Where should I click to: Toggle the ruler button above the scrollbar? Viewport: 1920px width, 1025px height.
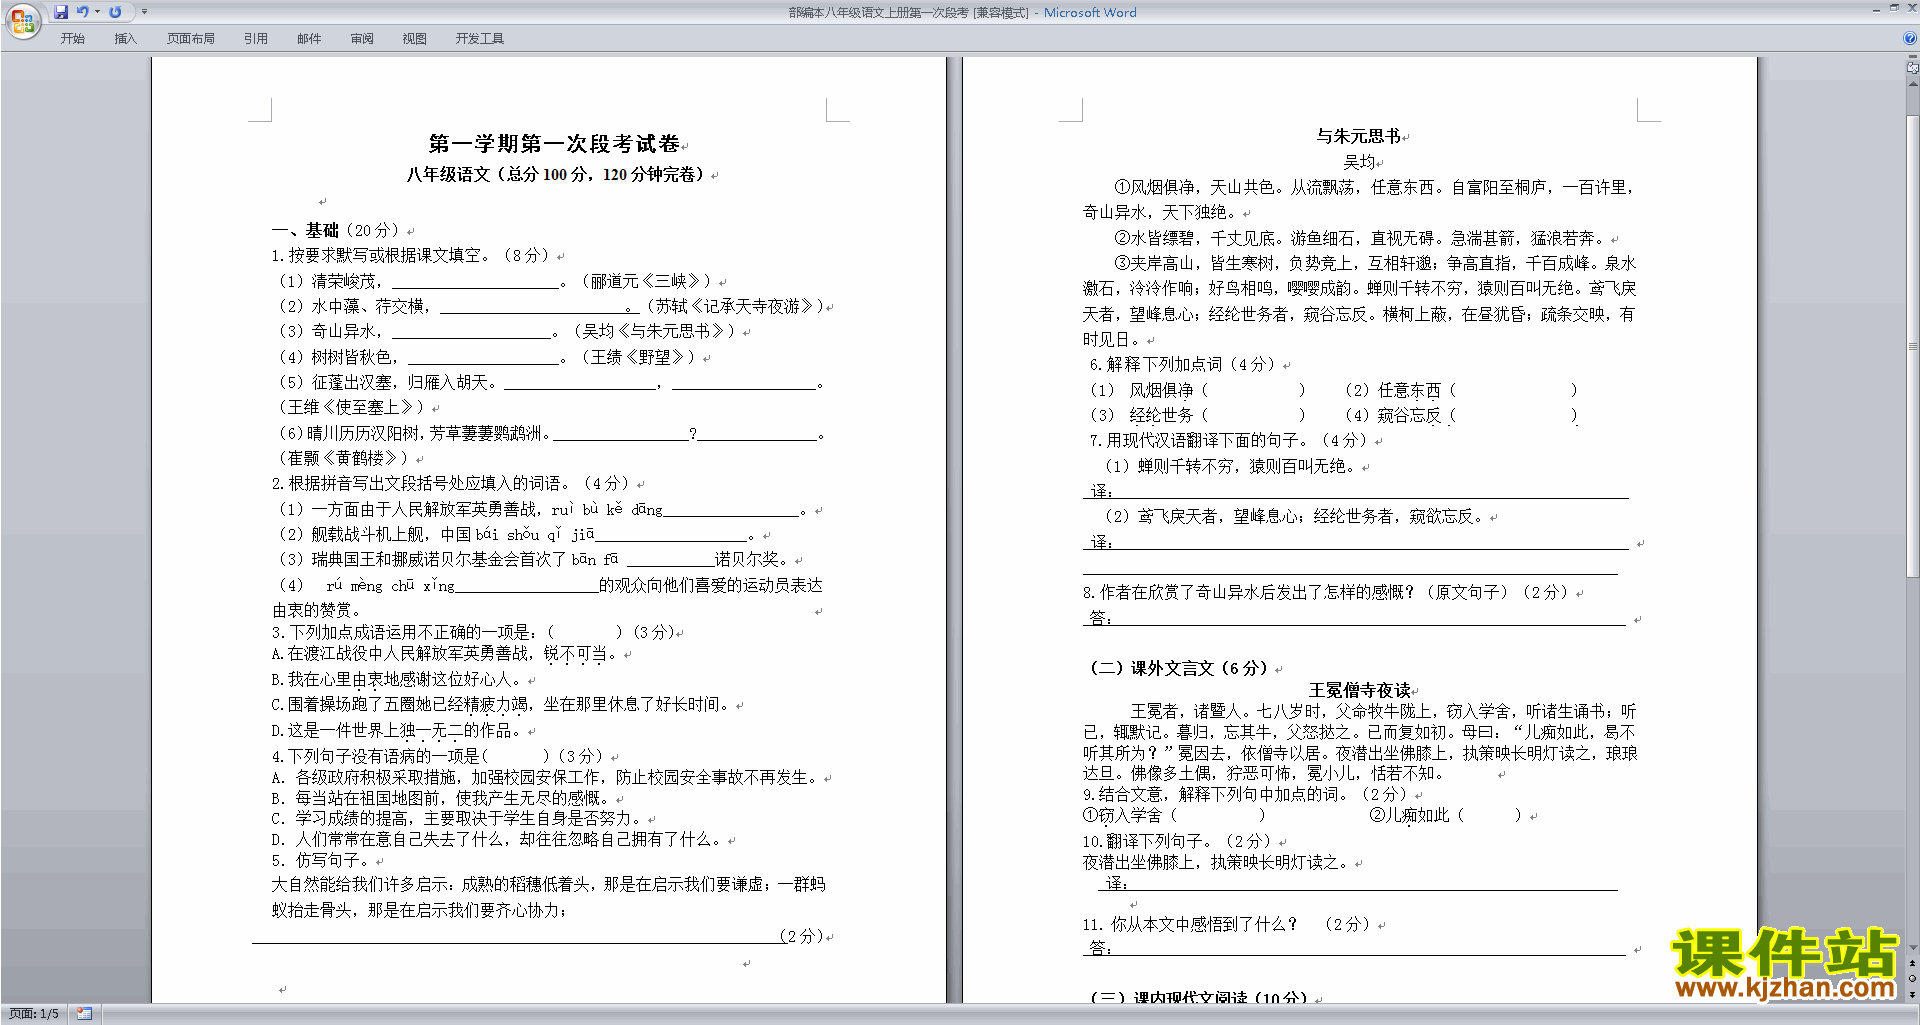pos(1913,68)
